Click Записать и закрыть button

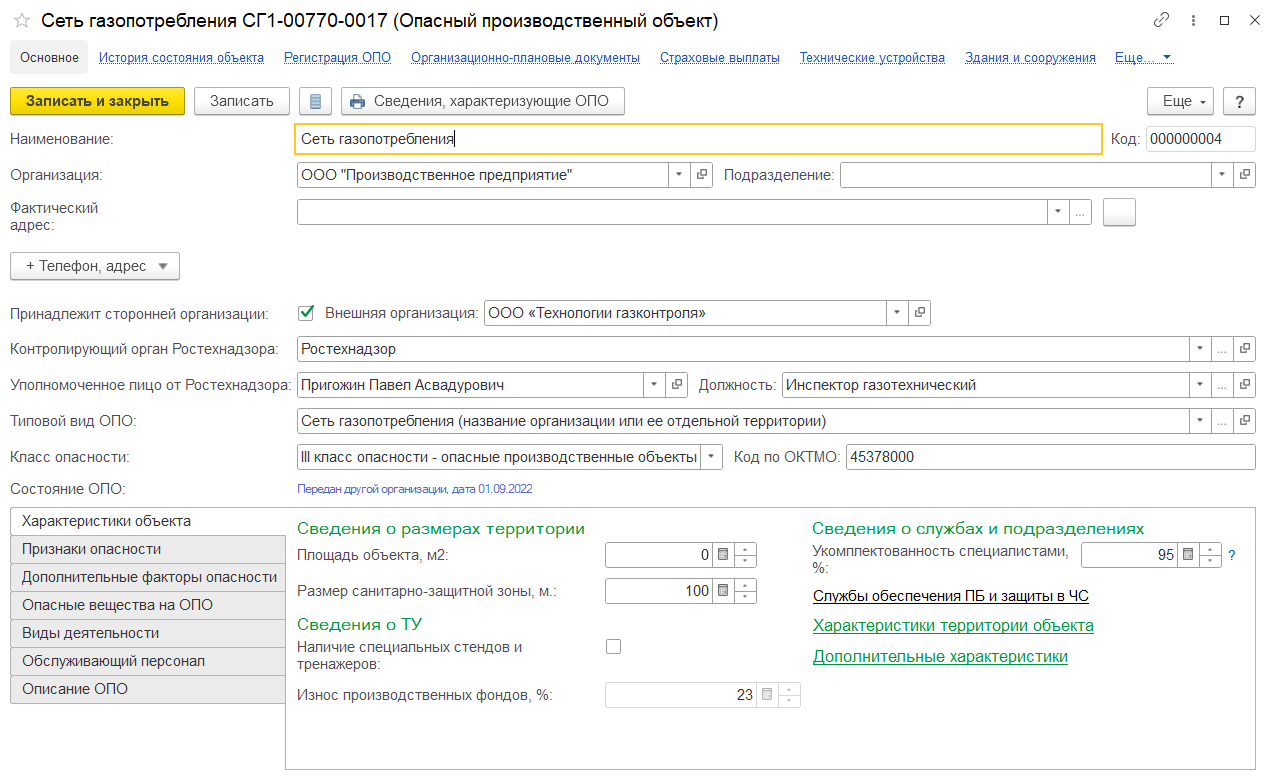click(97, 101)
